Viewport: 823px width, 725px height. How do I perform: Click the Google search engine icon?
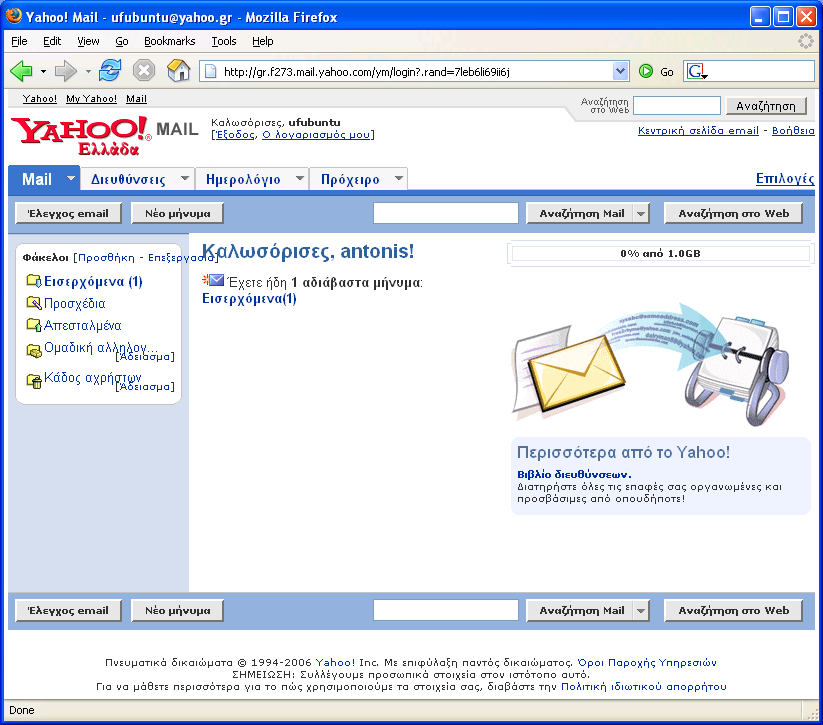pos(697,71)
